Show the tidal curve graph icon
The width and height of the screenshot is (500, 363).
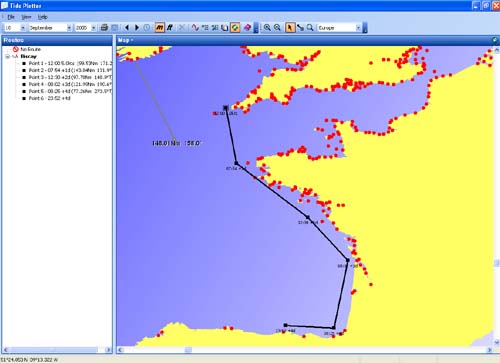point(195,28)
